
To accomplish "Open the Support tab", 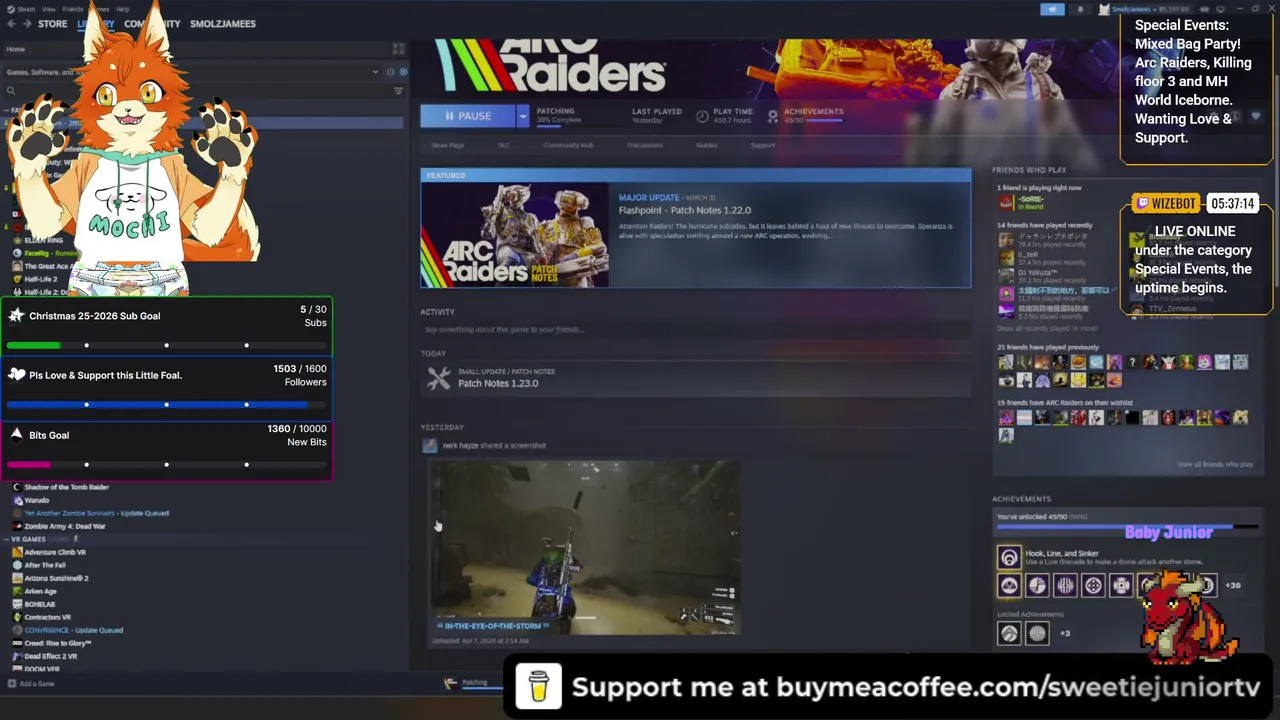I will (x=763, y=145).
